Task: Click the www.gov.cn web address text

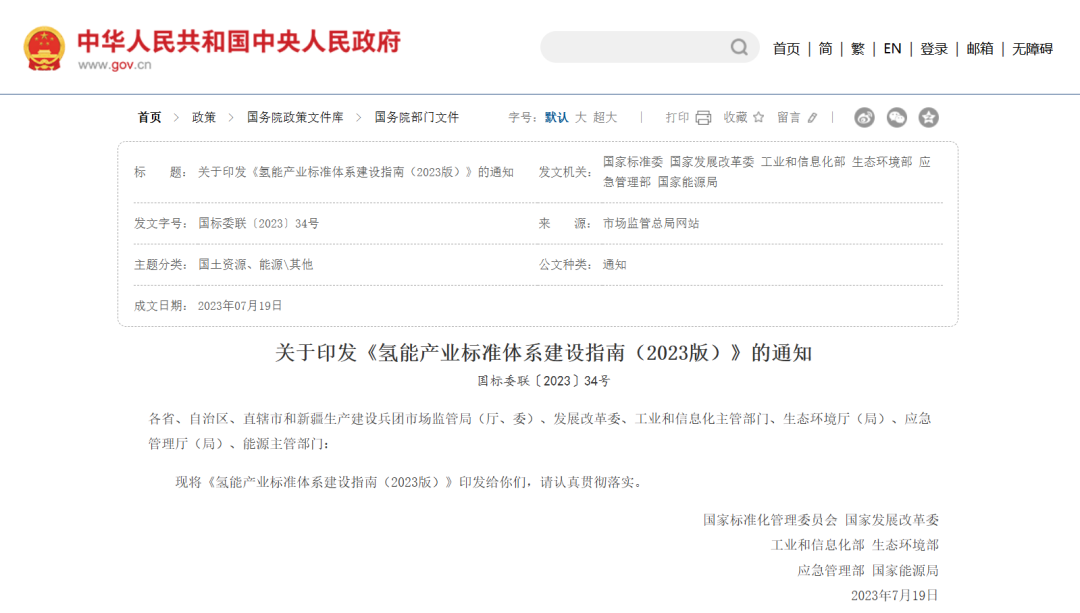Action: (114, 65)
